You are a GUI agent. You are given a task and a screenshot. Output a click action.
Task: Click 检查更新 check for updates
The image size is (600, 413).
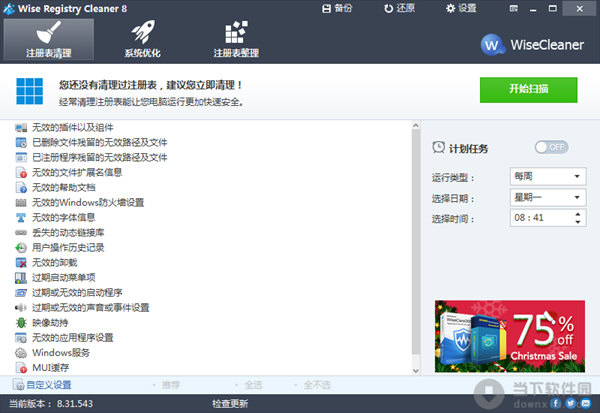(230, 403)
